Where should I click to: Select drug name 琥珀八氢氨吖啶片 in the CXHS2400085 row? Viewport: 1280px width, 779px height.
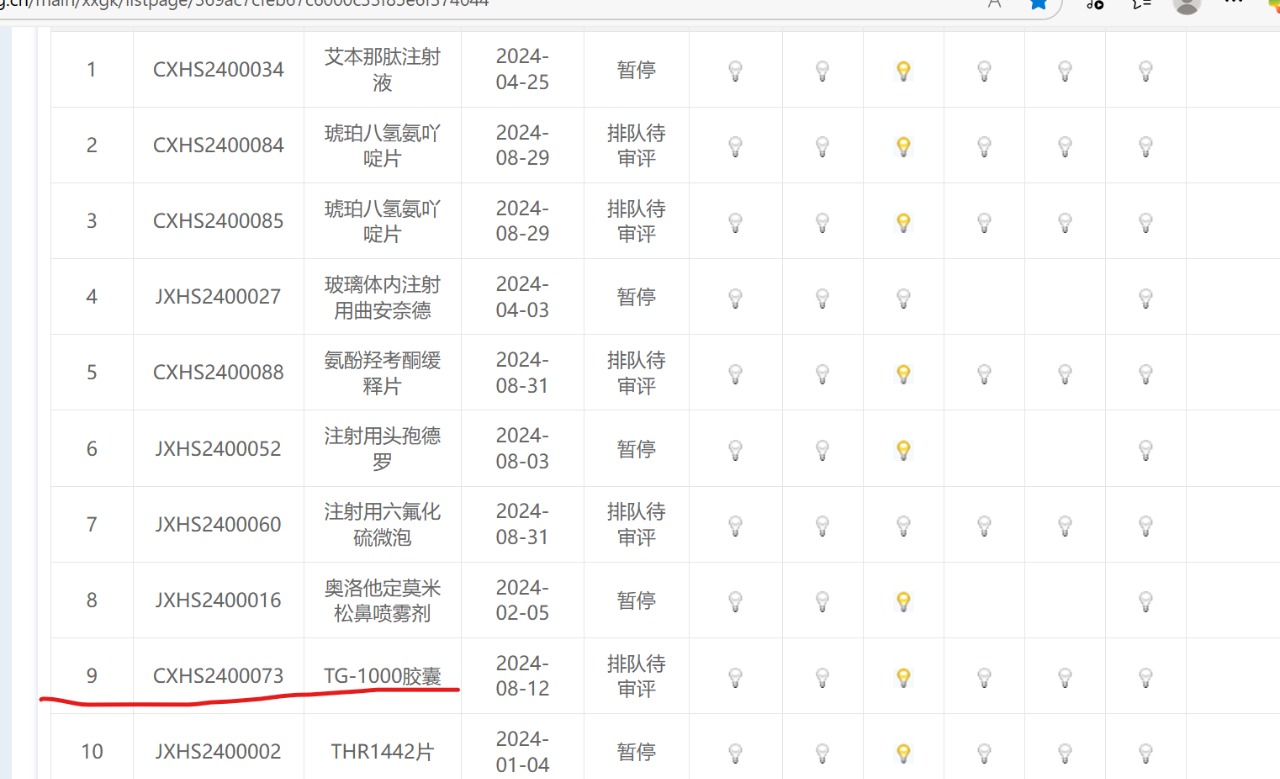(x=382, y=221)
